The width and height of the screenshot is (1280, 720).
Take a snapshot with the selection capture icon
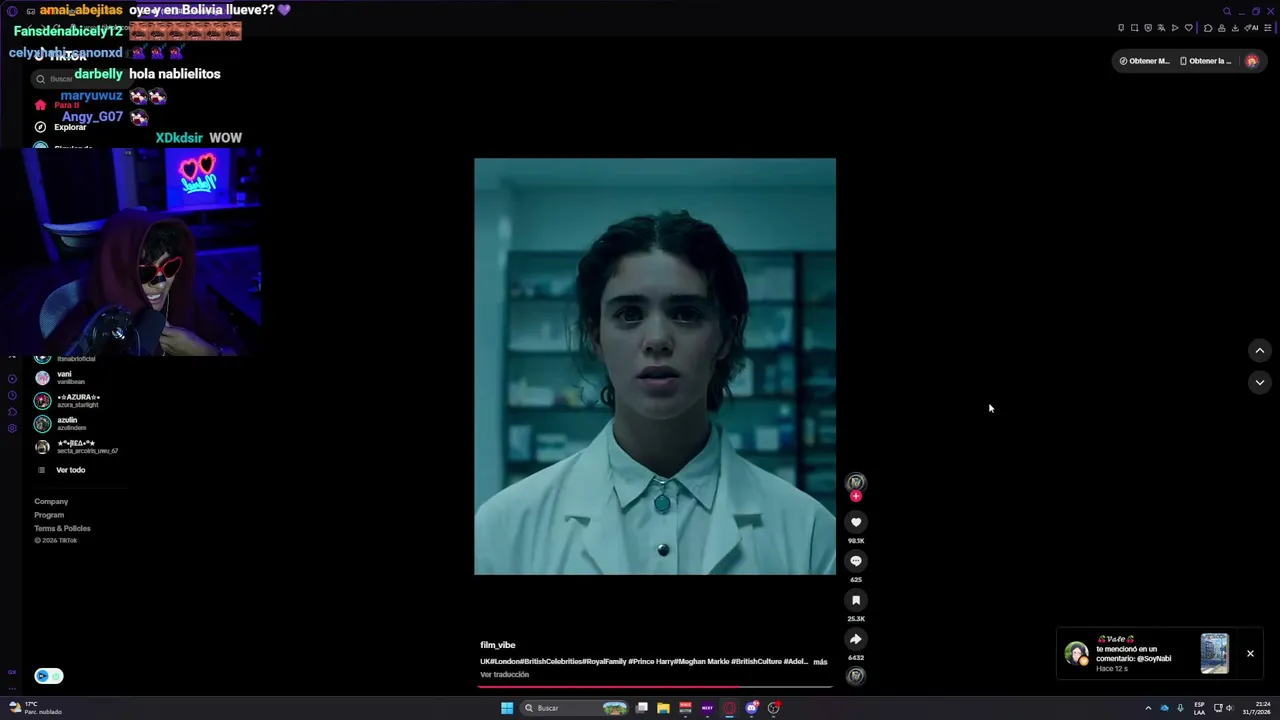pyautogui.click(x=1135, y=28)
